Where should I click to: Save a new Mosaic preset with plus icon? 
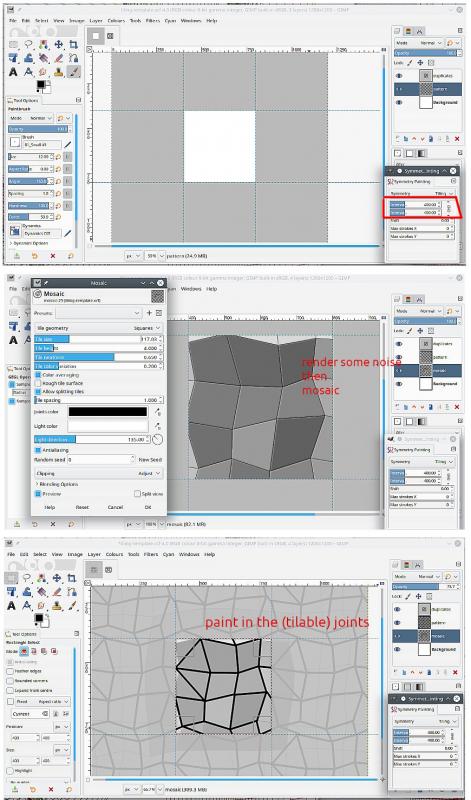[150, 313]
